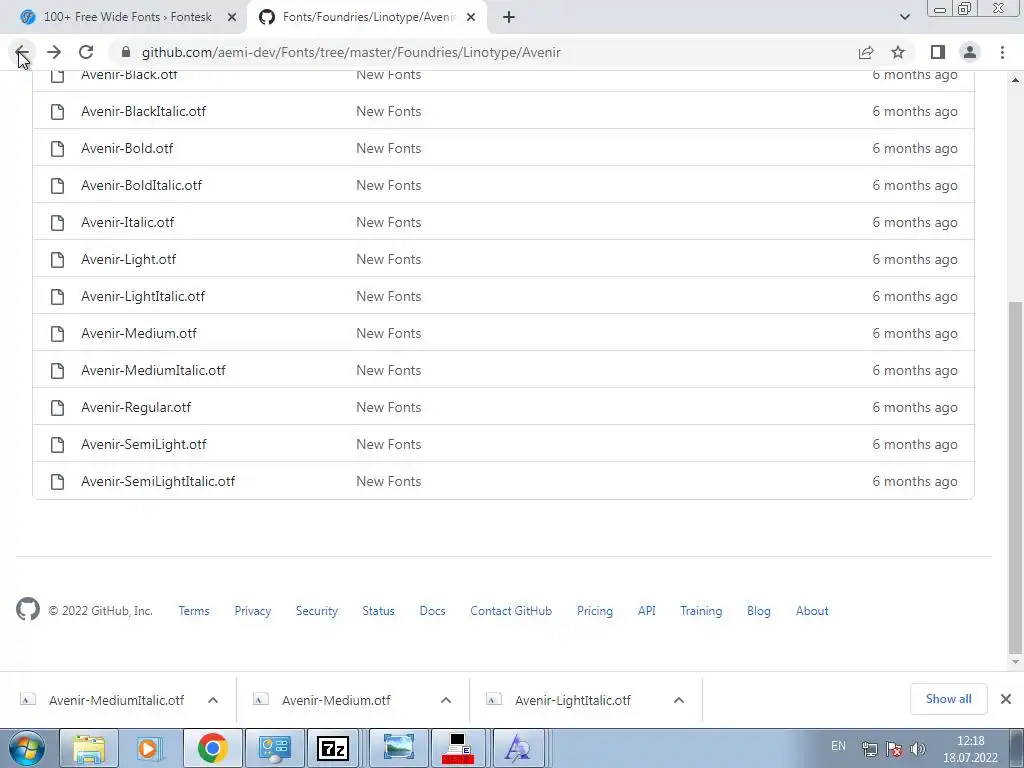Open Windows Media Player from taskbar
This screenshot has height=768, width=1024.
(149, 748)
